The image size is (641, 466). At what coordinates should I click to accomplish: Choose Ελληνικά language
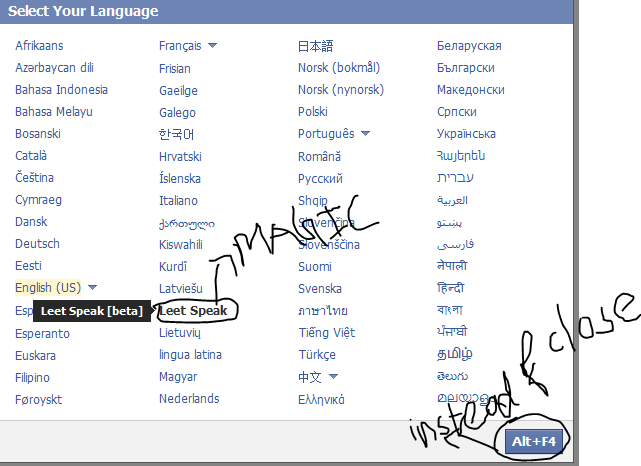[321, 399]
